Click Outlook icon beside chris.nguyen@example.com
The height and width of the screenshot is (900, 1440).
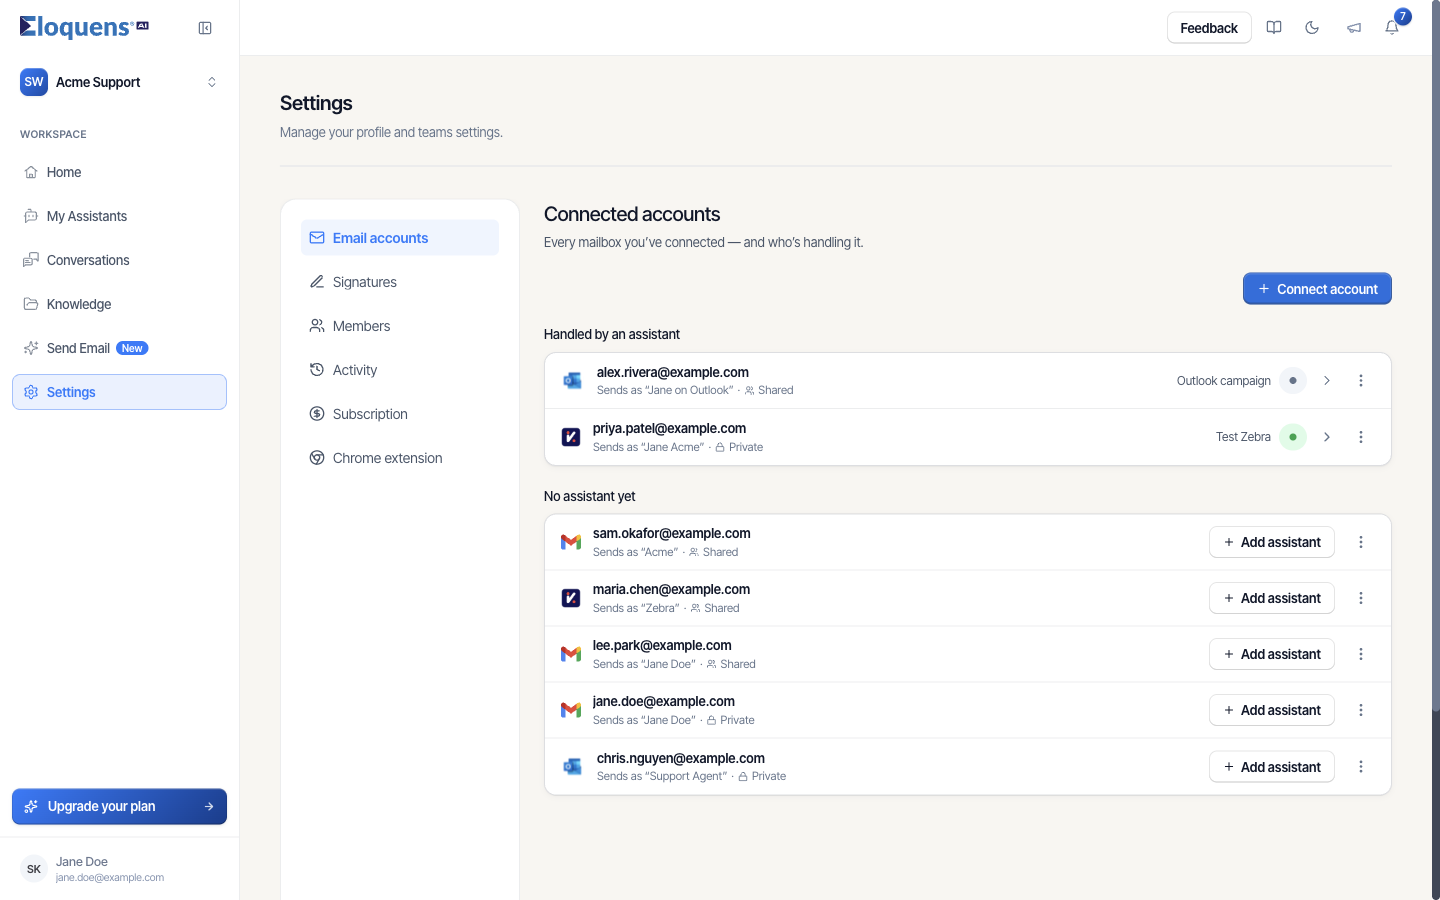(573, 767)
